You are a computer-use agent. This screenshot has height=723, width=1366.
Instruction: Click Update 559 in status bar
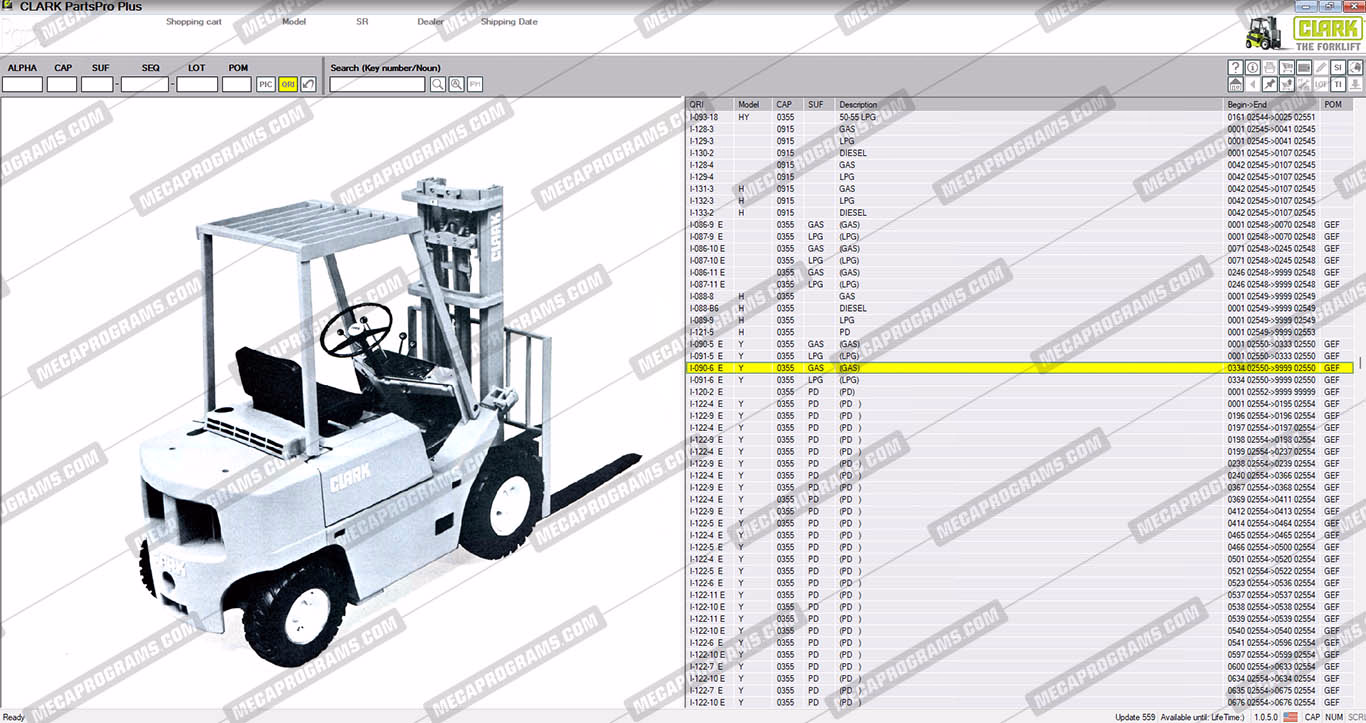(x=1135, y=717)
